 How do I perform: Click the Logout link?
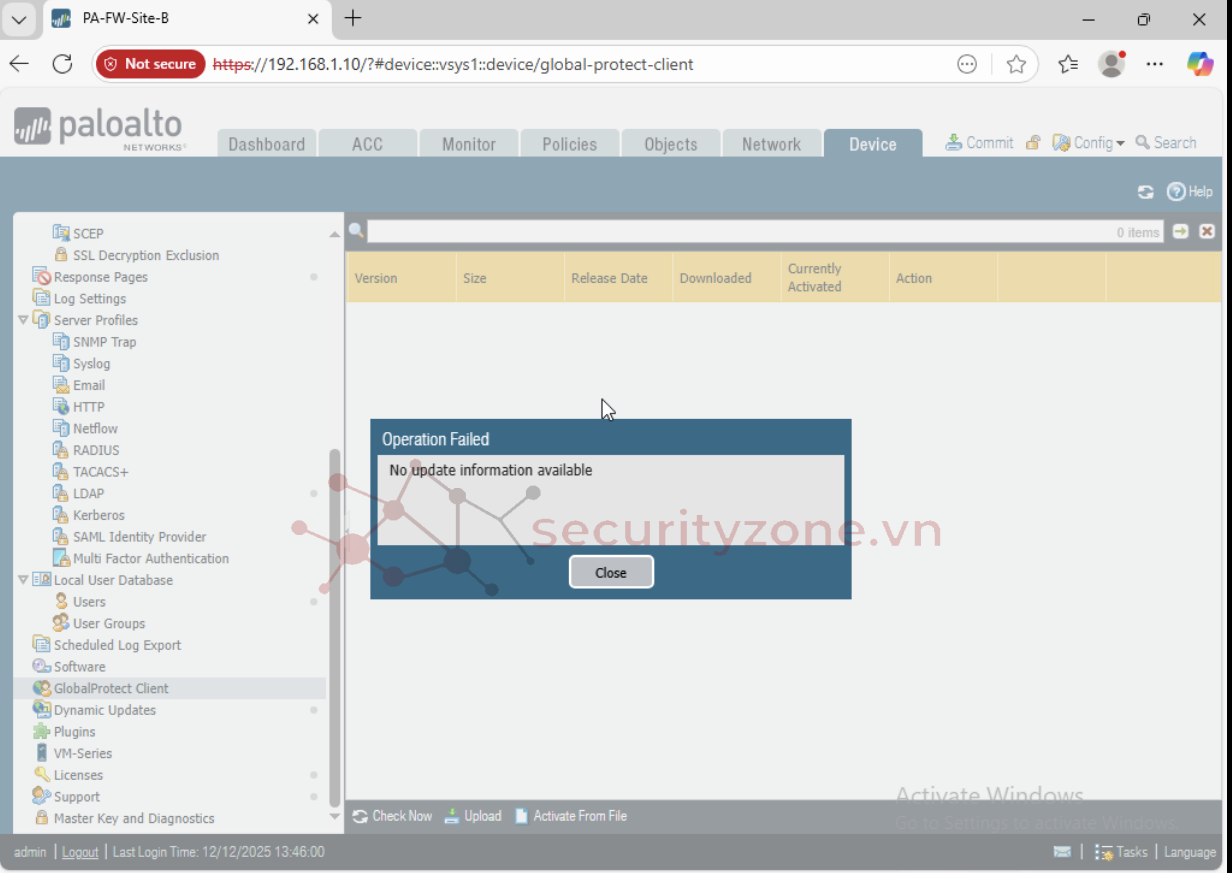(x=80, y=852)
